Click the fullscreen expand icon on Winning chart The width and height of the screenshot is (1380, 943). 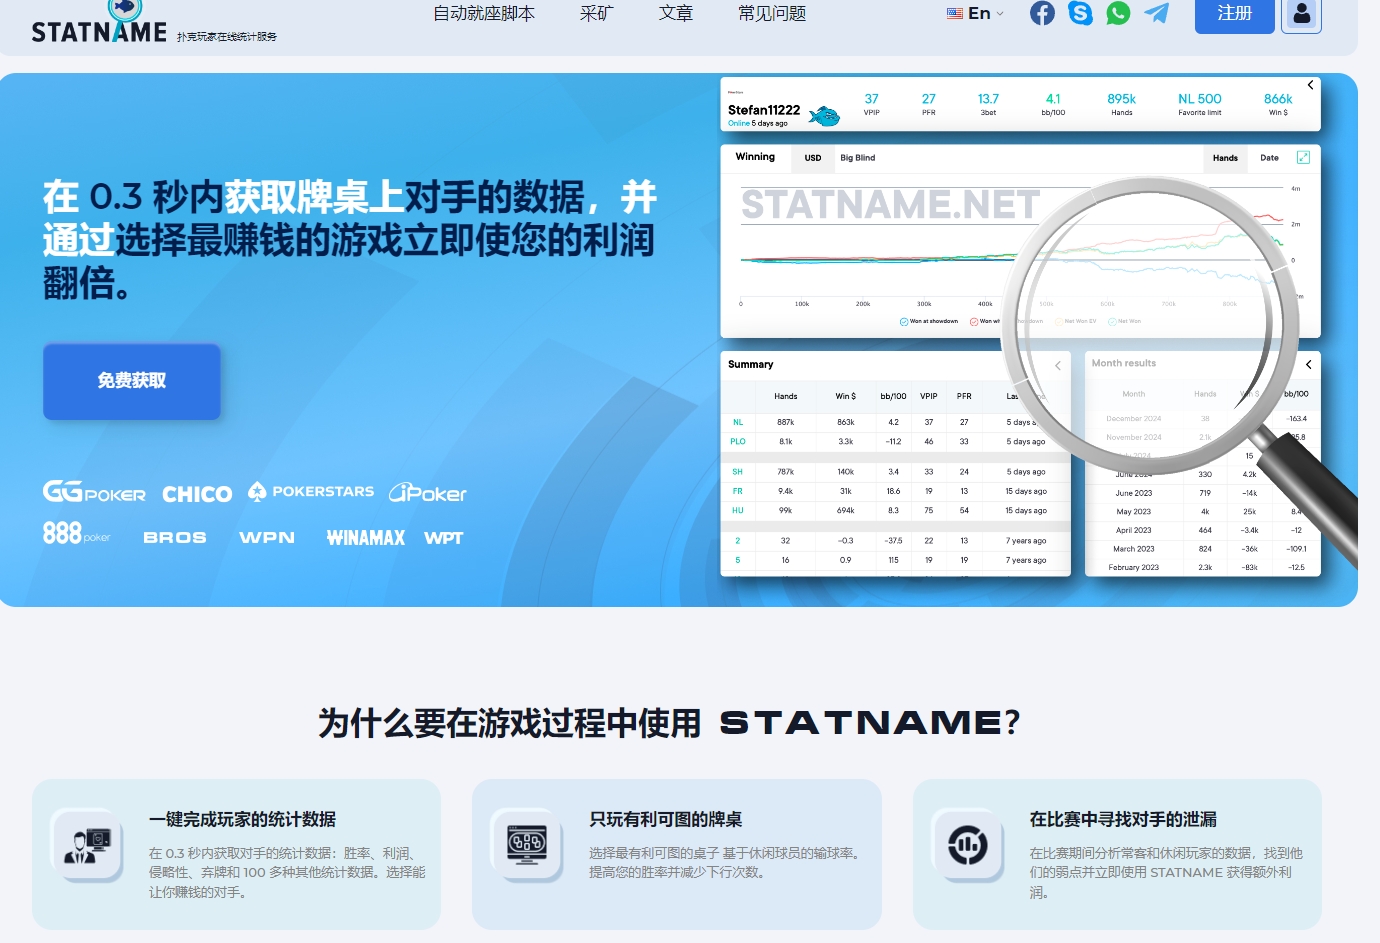(1303, 157)
